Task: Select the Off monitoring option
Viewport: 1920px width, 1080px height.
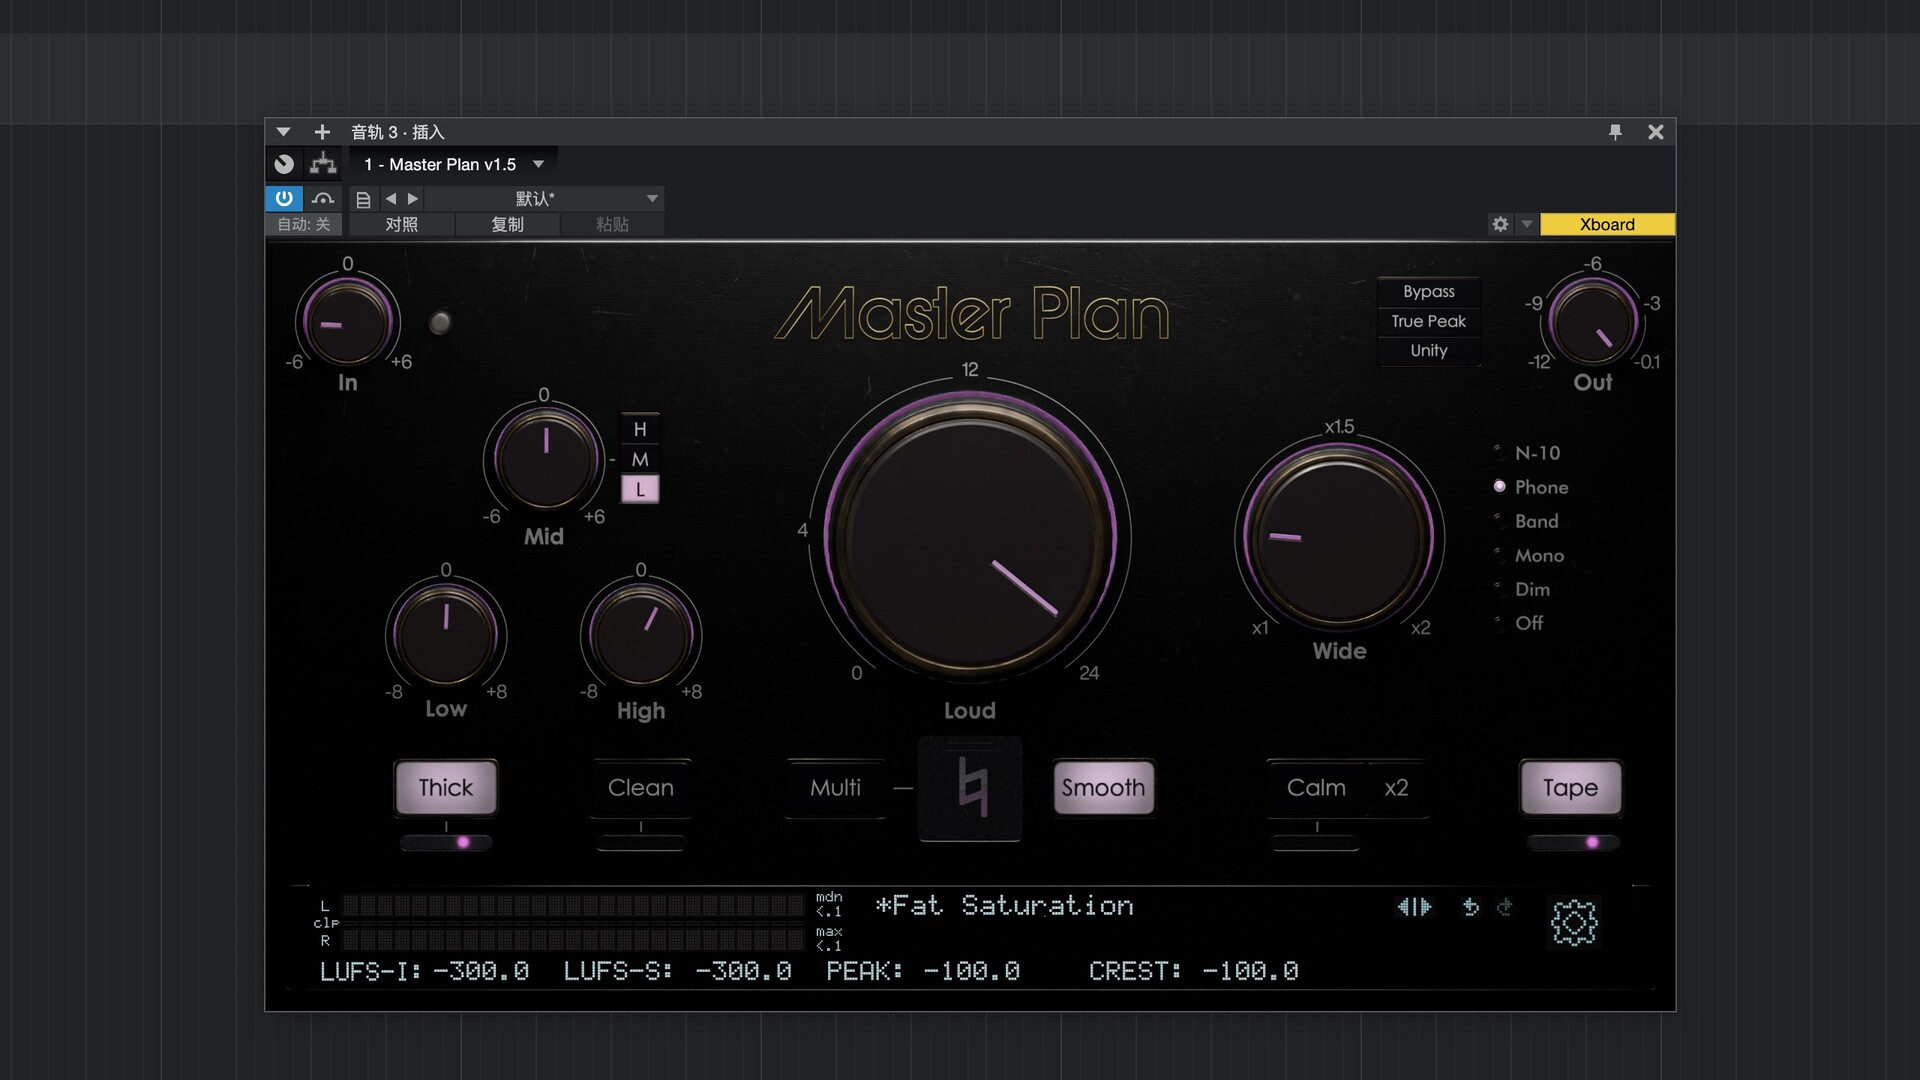Action: click(x=1519, y=623)
